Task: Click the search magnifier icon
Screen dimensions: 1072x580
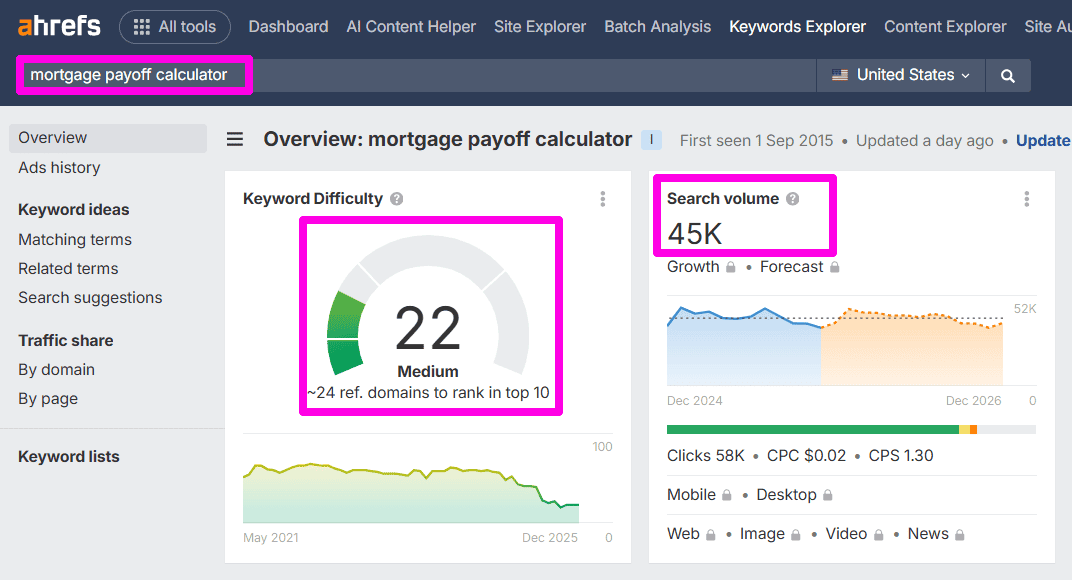Action: tap(1007, 74)
